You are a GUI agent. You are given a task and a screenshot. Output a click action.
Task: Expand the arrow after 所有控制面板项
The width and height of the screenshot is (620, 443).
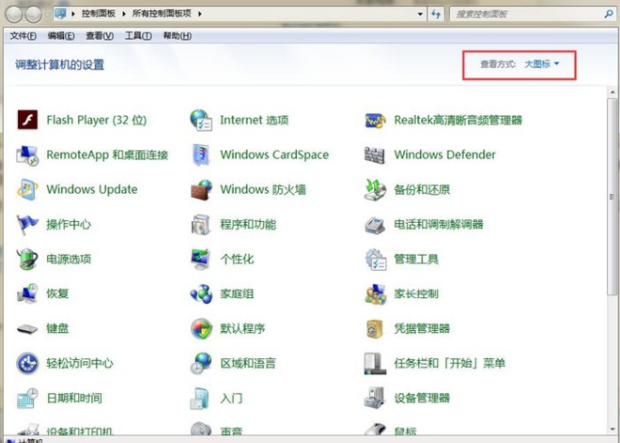(x=200, y=14)
